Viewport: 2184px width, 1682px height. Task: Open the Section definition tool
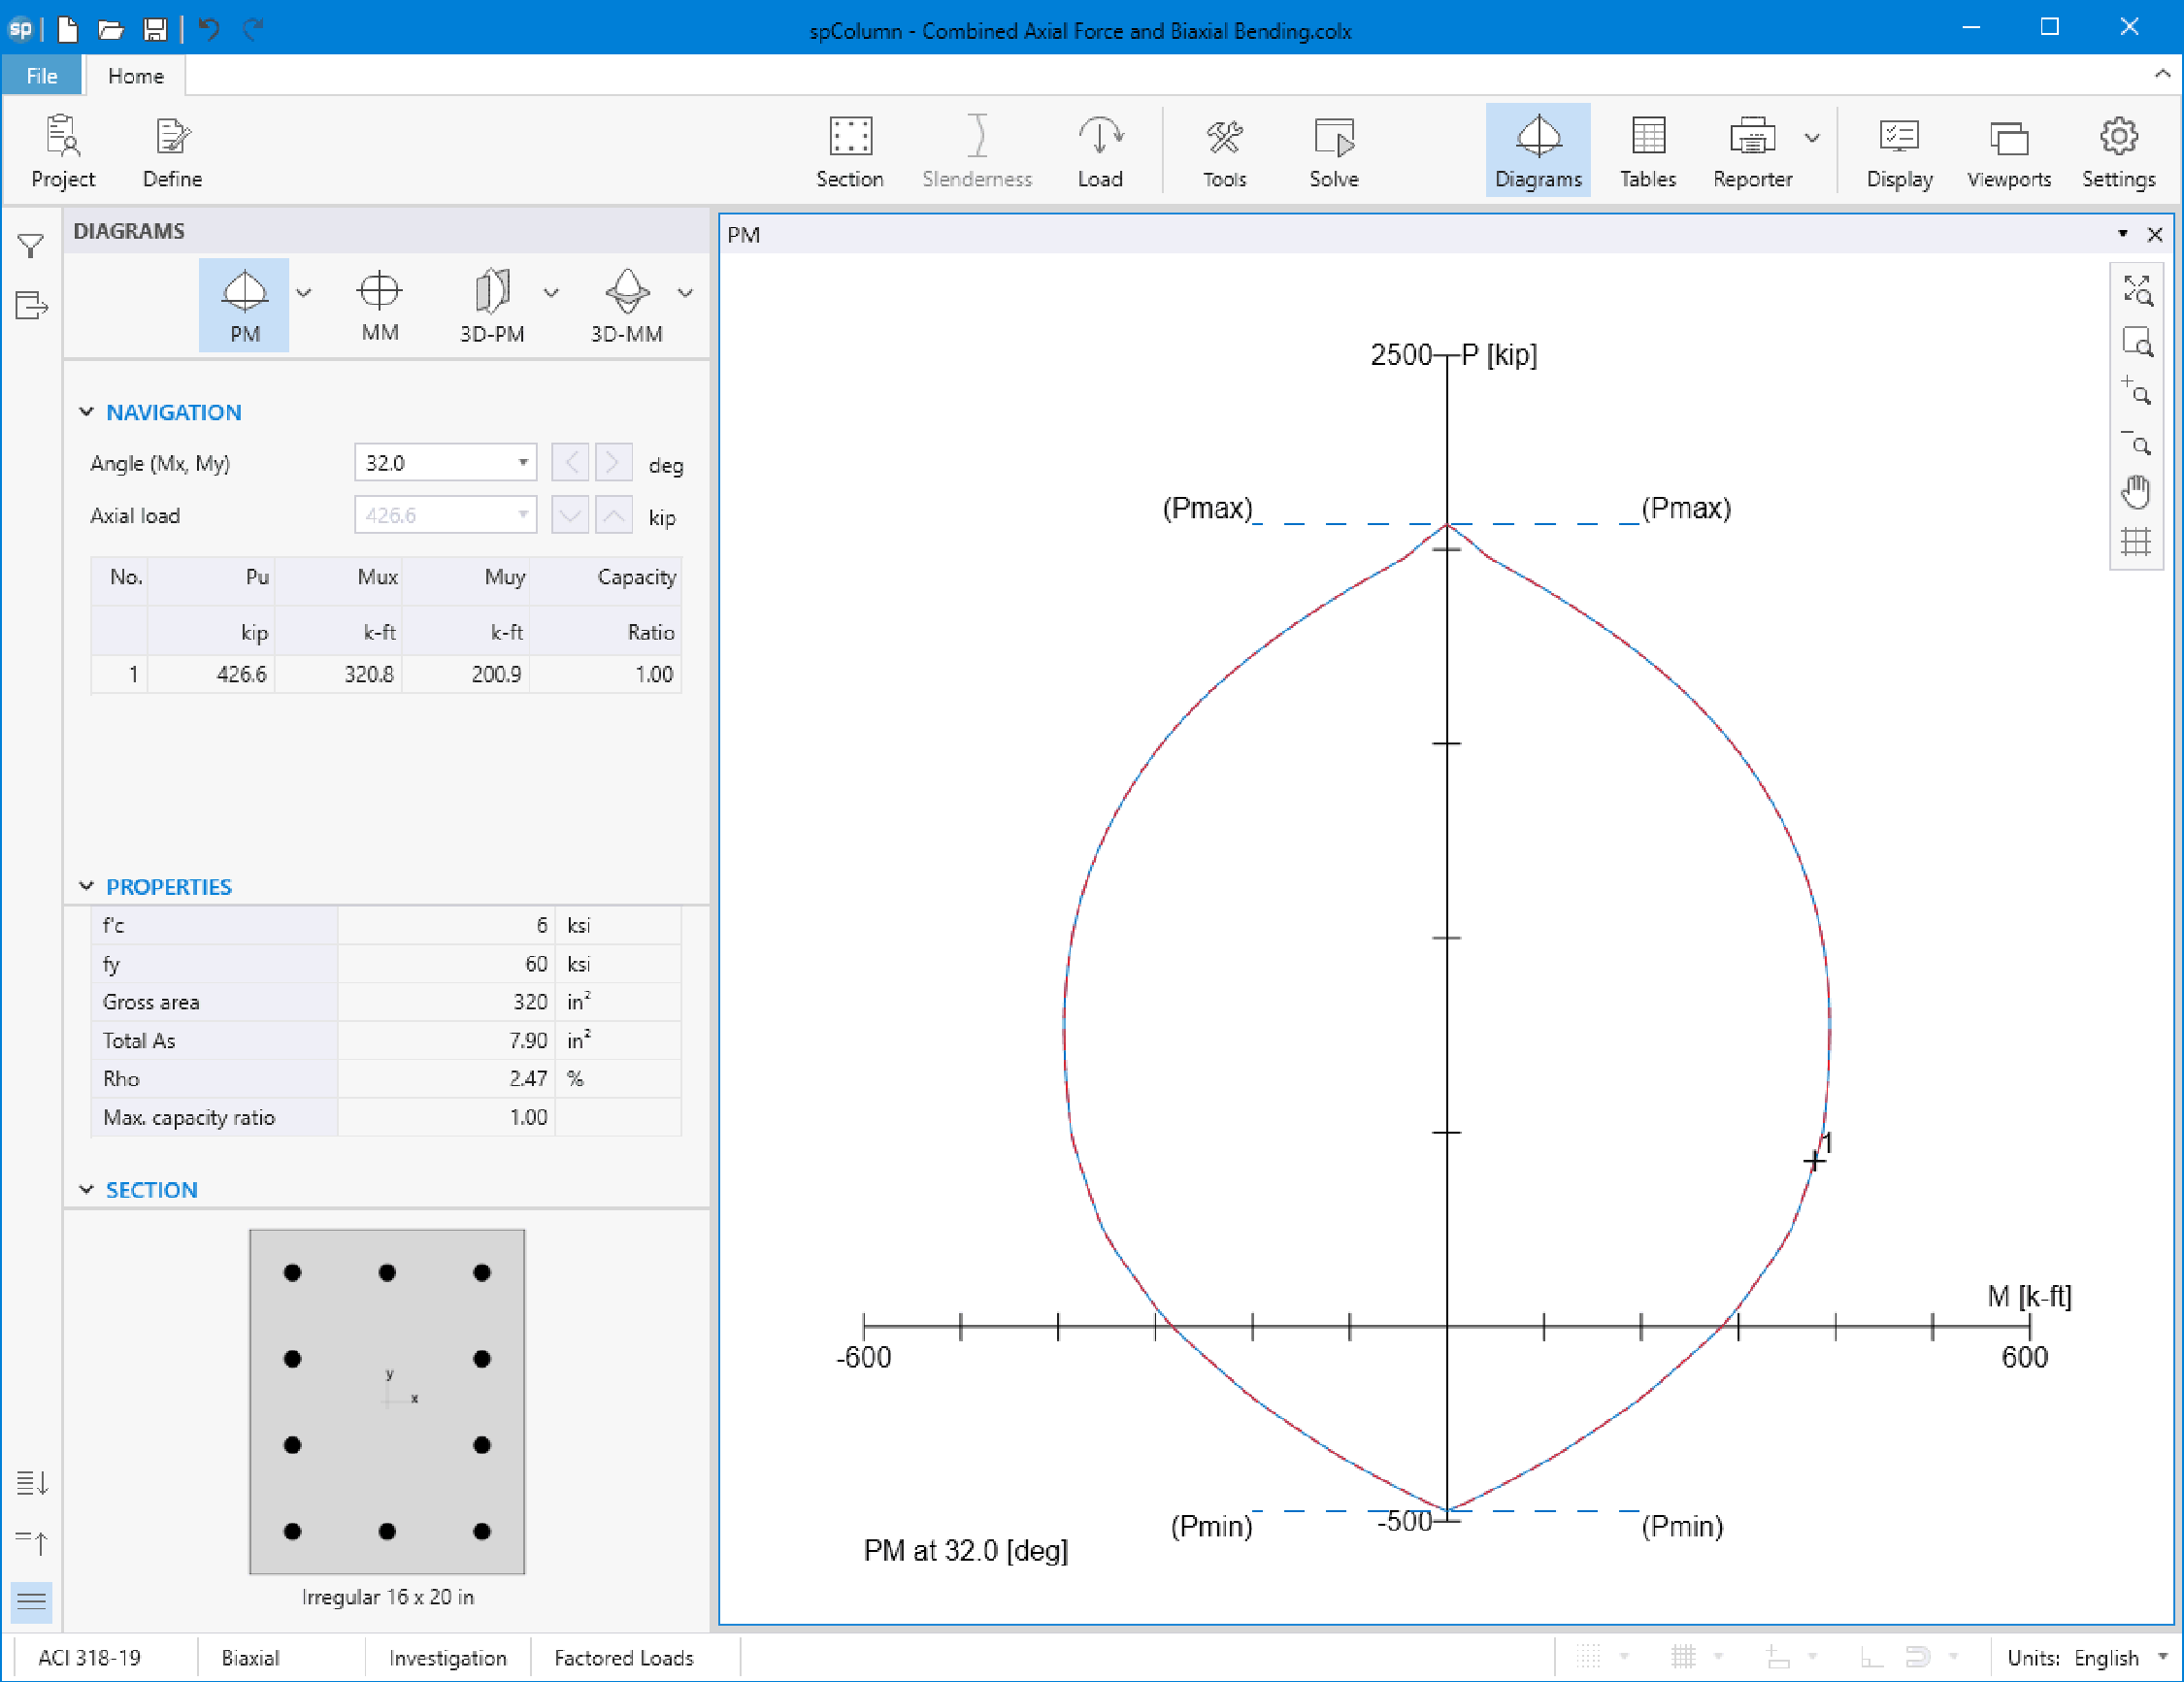click(849, 150)
